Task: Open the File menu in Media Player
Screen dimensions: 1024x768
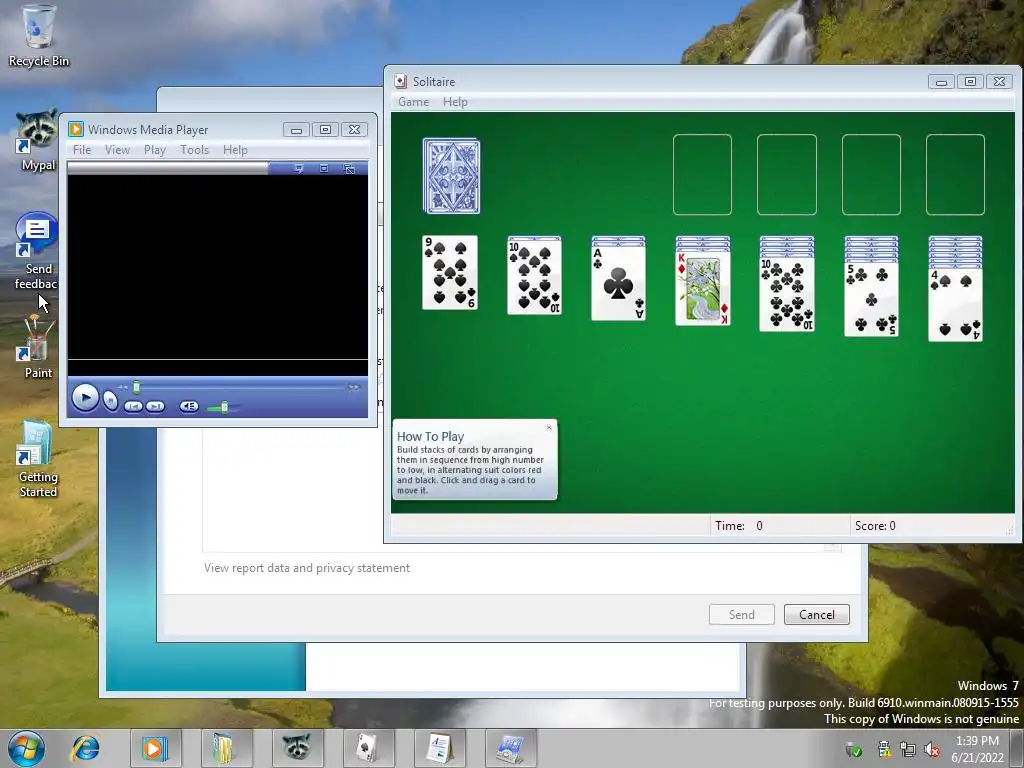Action: click(82, 150)
